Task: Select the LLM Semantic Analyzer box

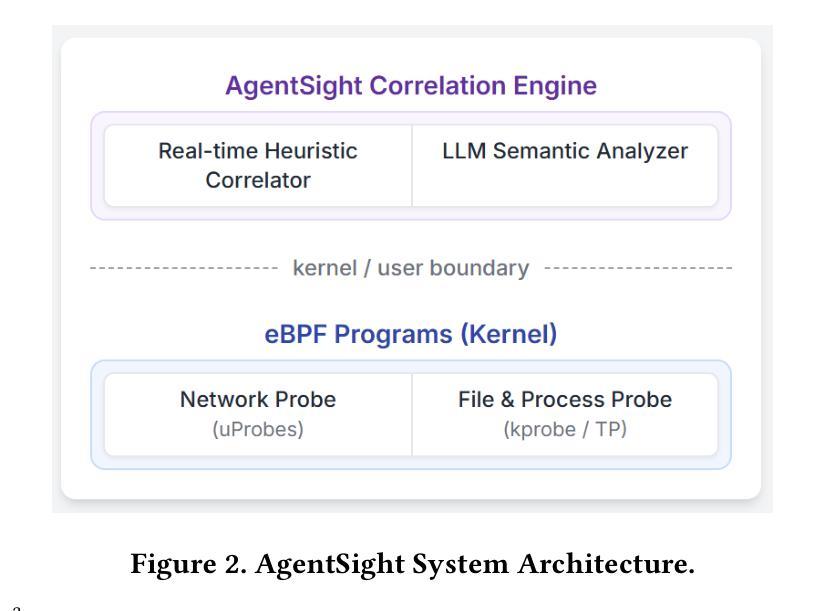Action: coord(565,165)
